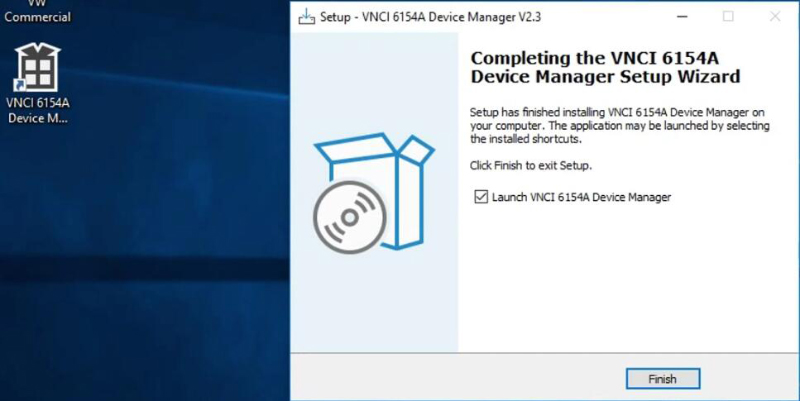This screenshot has width=800, height=401.
Task: Click the setup installer icon in title bar
Action: coord(306,17)
